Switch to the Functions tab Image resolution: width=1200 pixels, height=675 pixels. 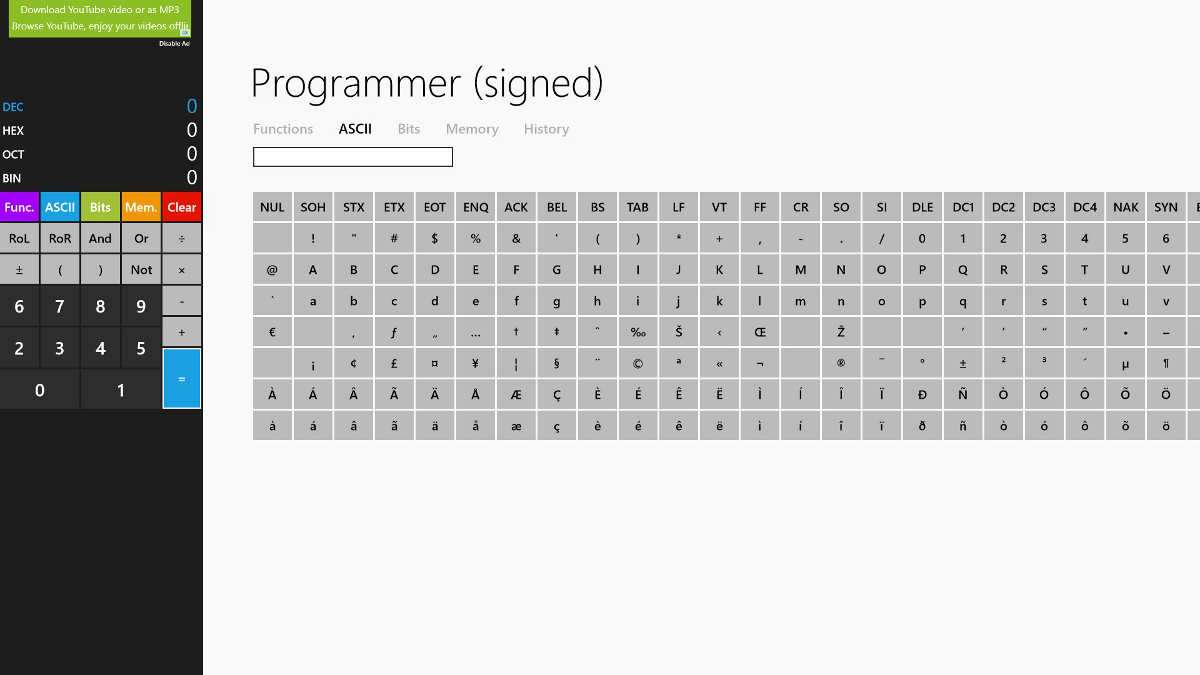coord(283,129)
